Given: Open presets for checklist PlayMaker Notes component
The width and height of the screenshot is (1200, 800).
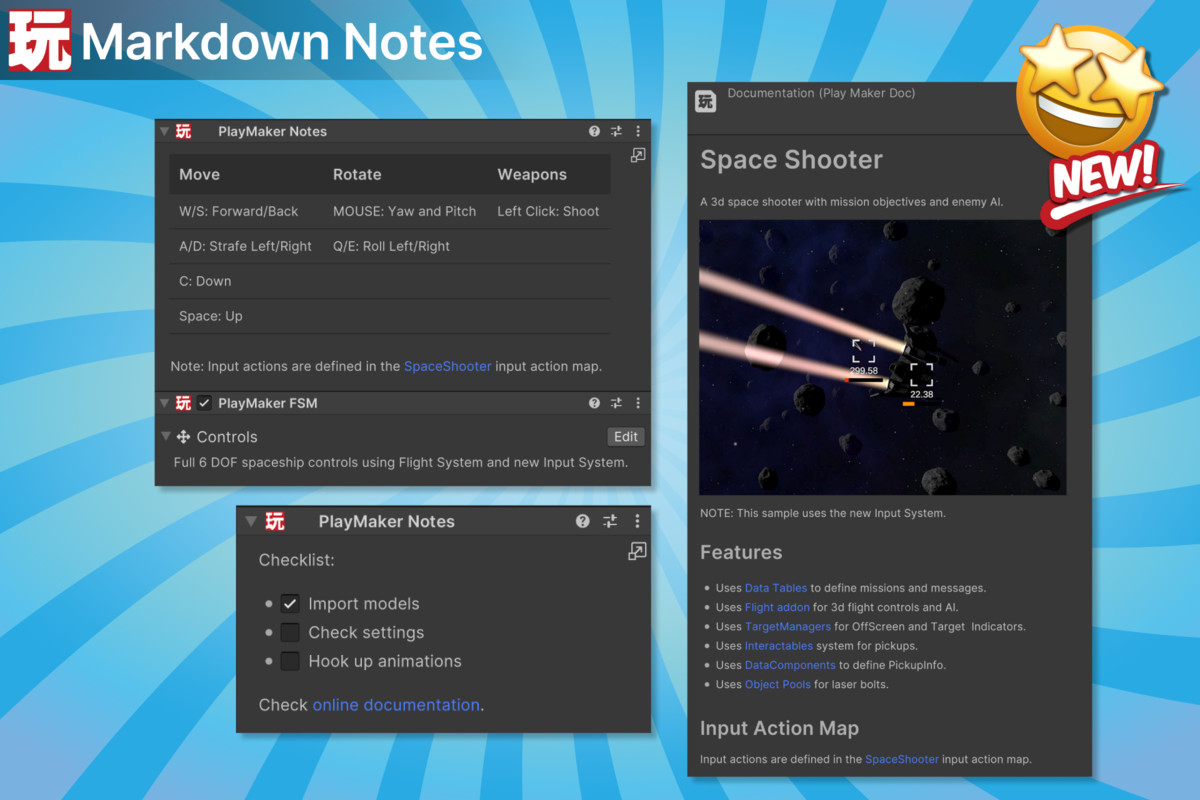Looking at the screenshot, I should pos(610,521).
